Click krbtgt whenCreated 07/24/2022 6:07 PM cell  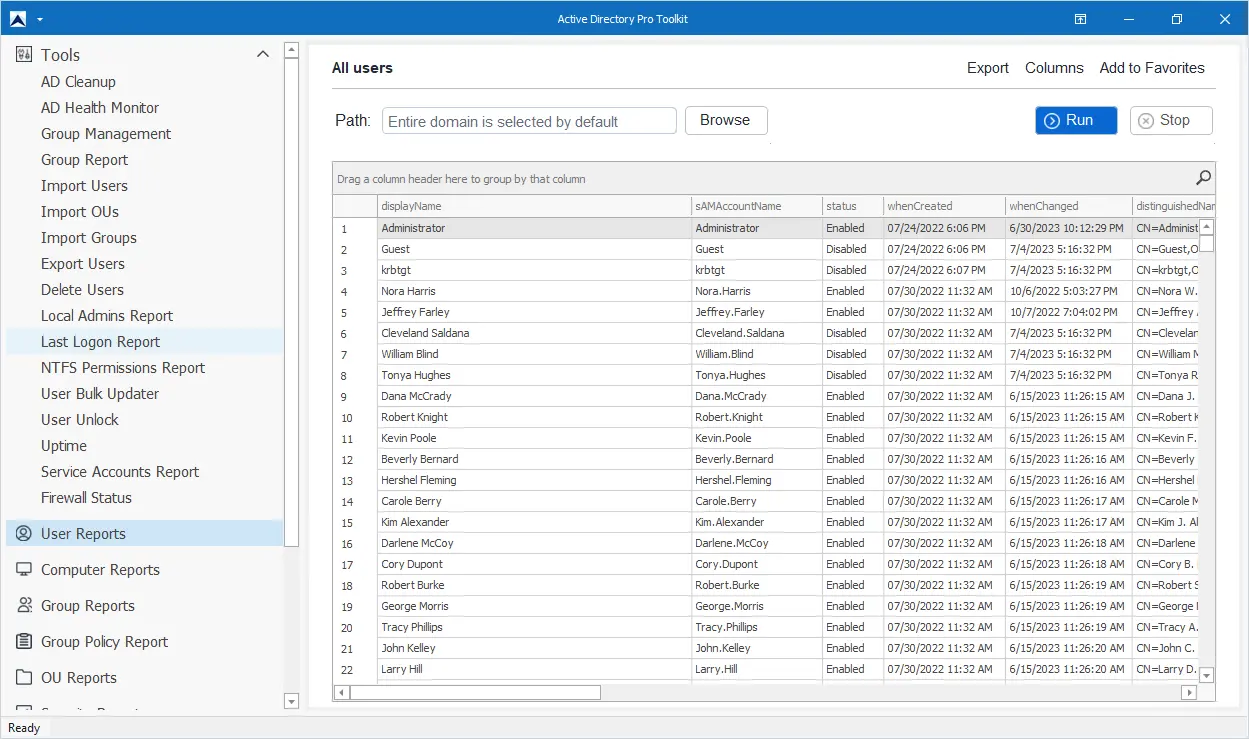pos(944,270)
